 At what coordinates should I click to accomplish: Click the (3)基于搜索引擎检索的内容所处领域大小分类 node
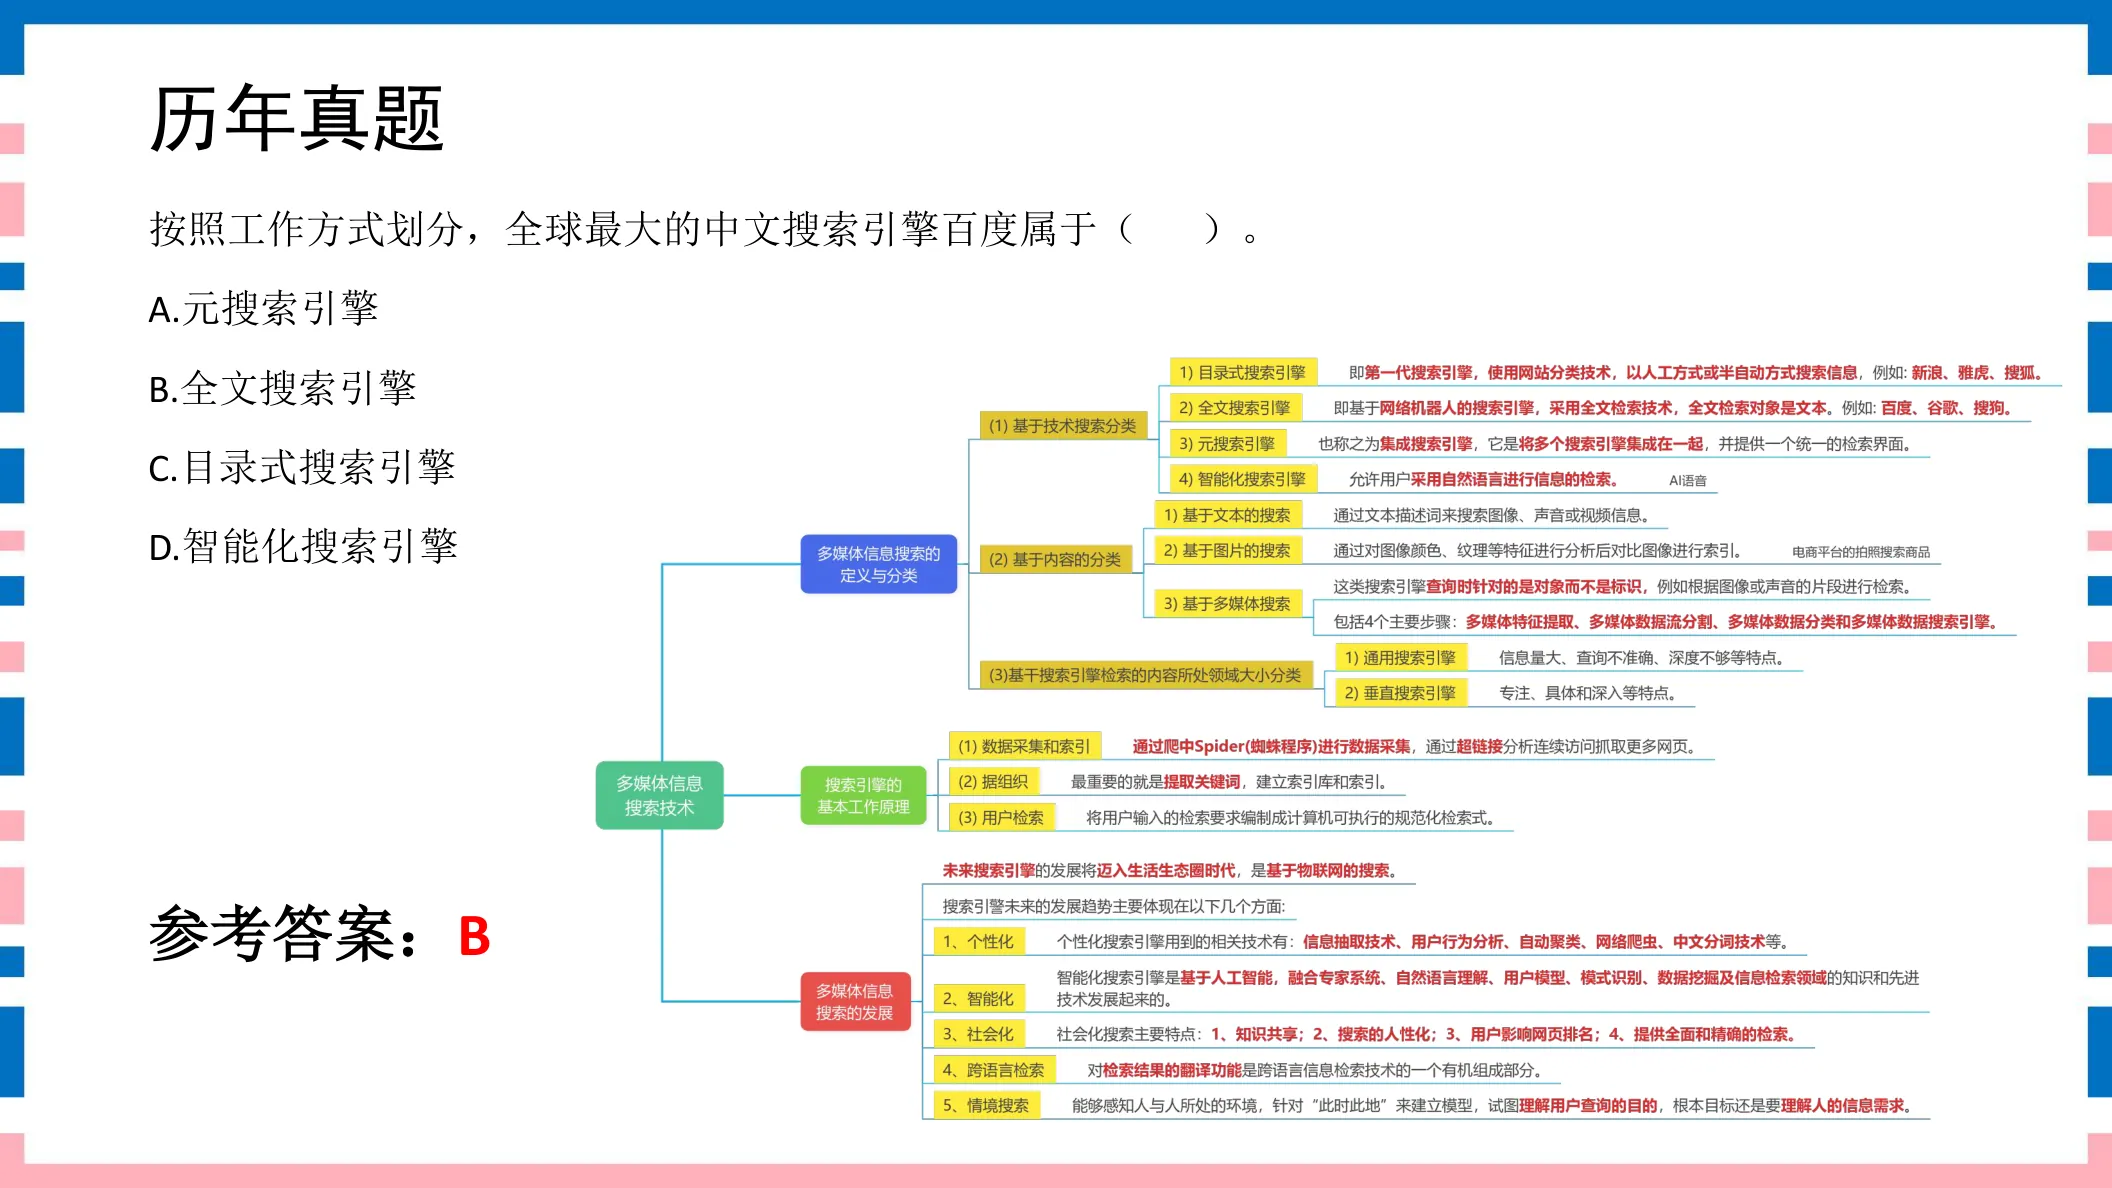point(1145,675)
